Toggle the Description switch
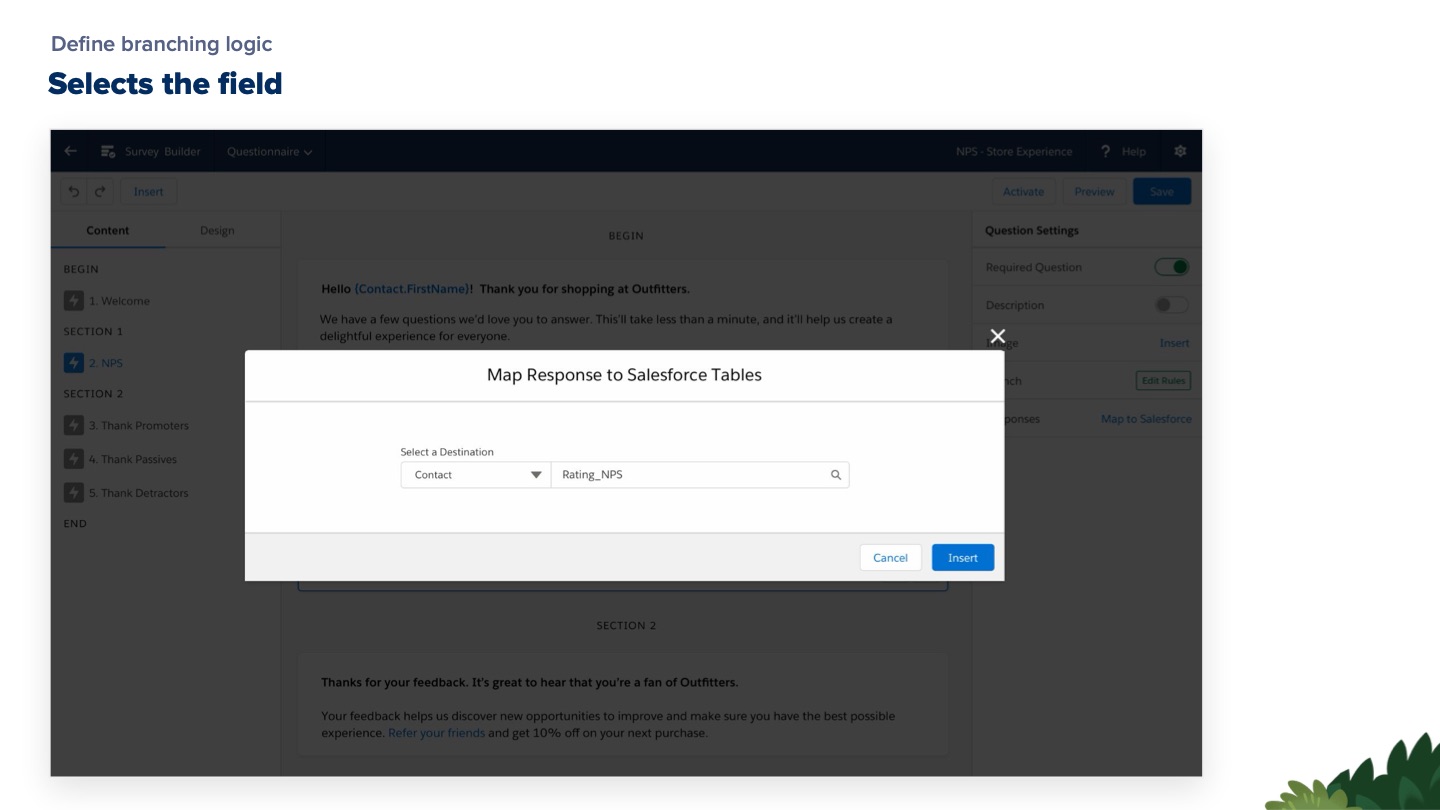The width and height of the screenshot is (1440, 810). 1172,305
